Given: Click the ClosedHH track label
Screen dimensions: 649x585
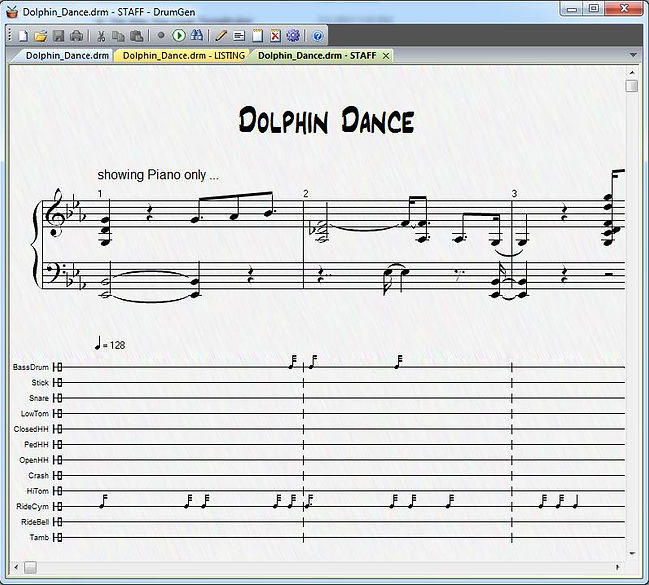Looking at the screenshot, I should [31, 429].
